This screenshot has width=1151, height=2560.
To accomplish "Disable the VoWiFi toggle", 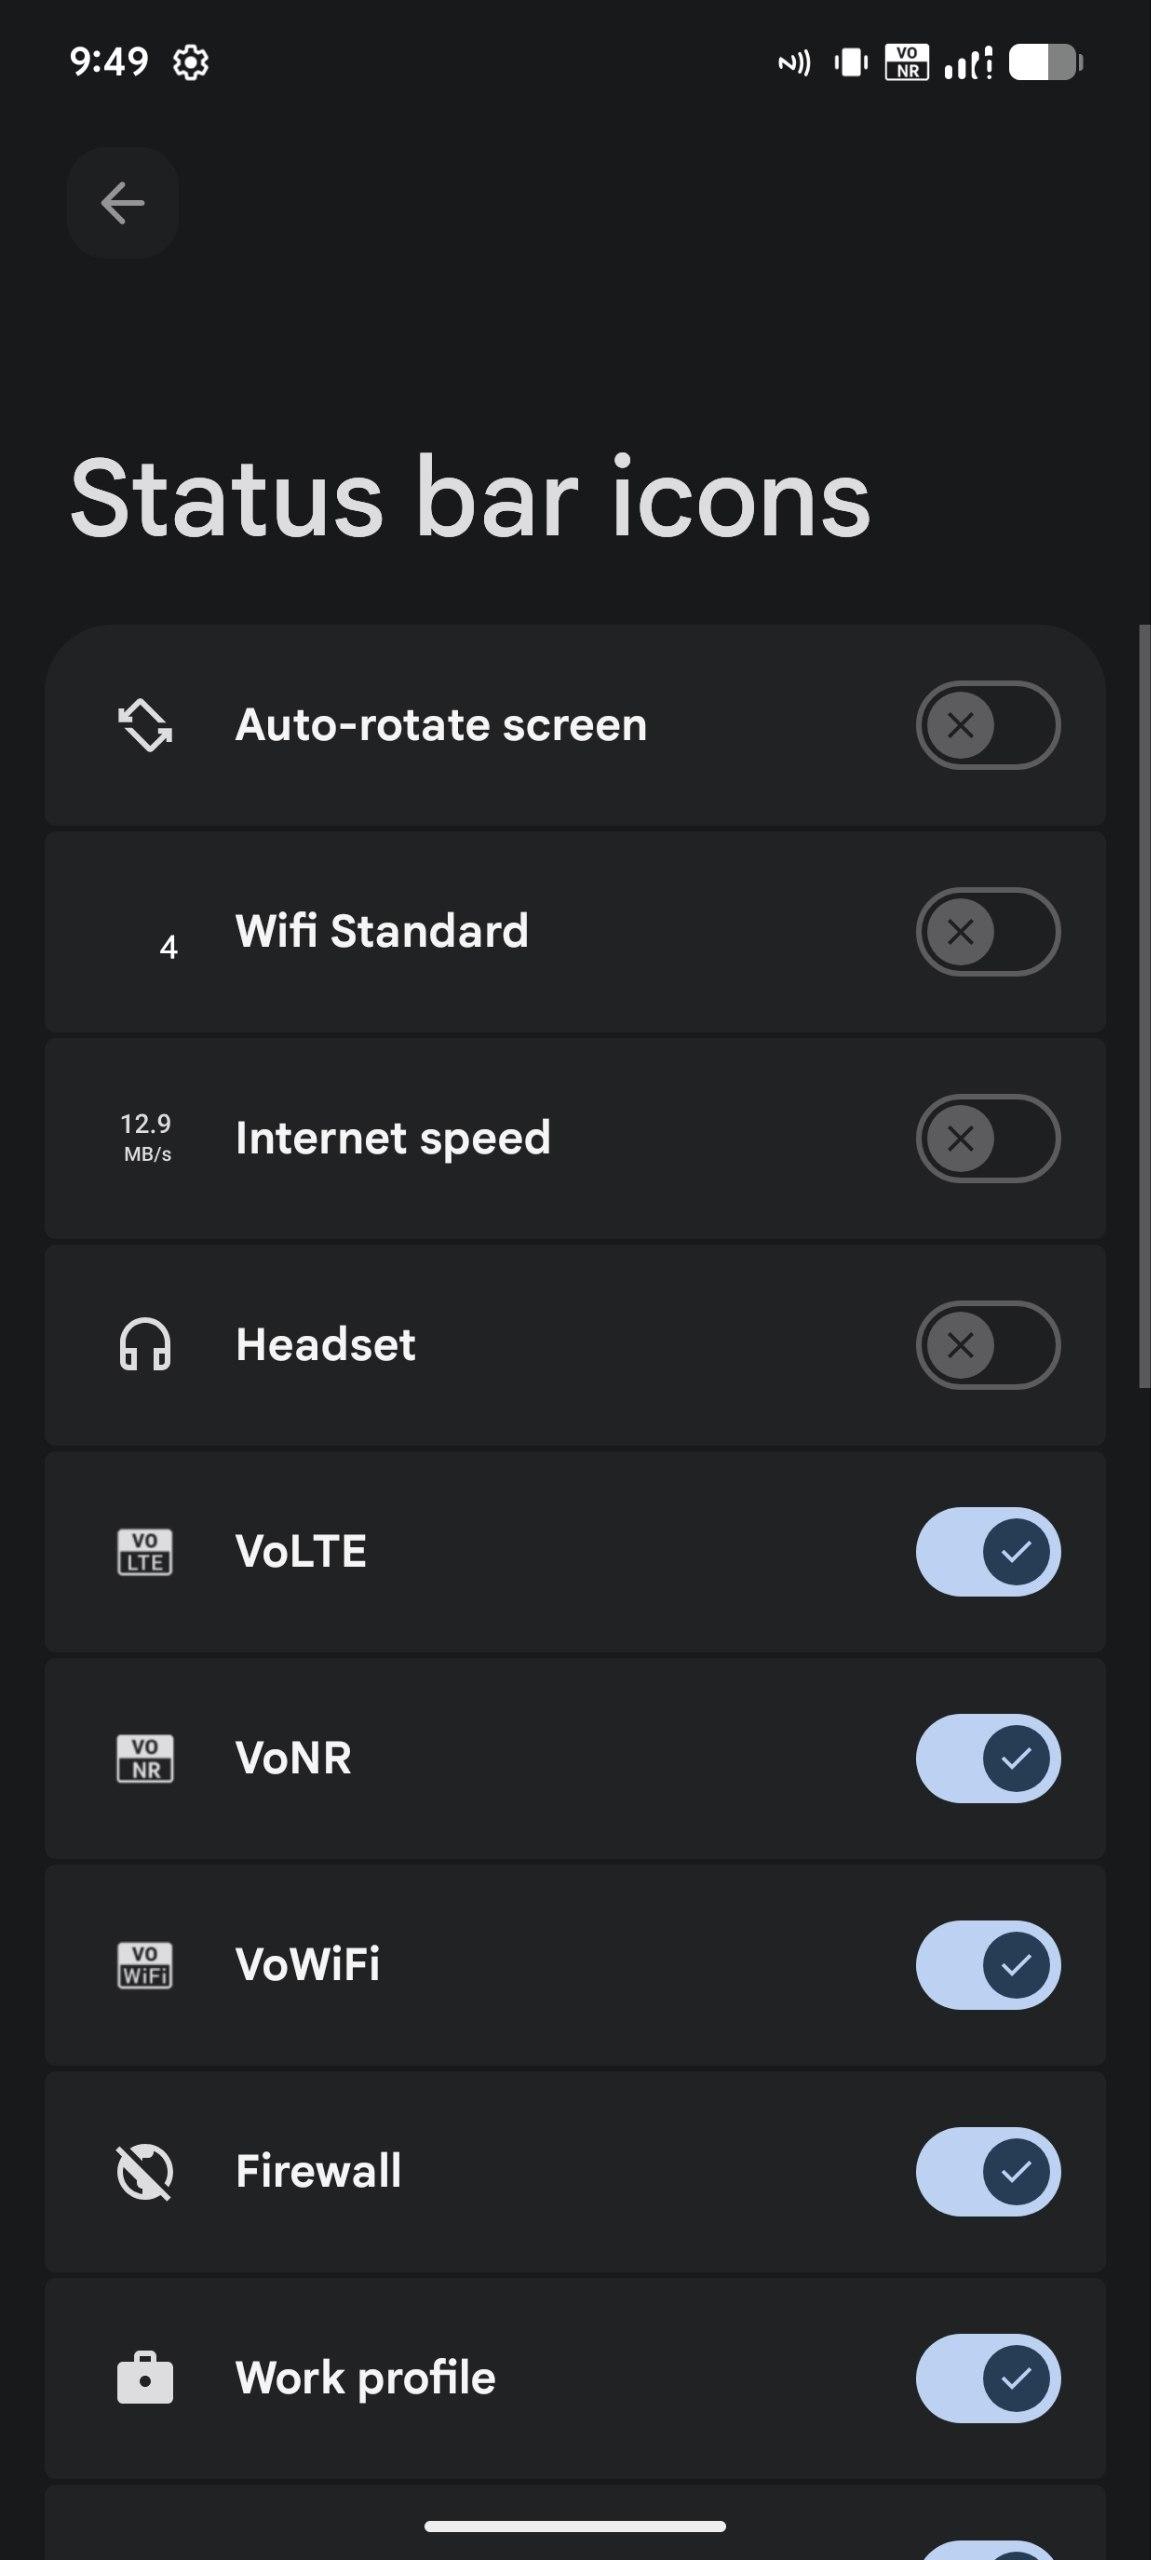I will (x=987, y=1965).
